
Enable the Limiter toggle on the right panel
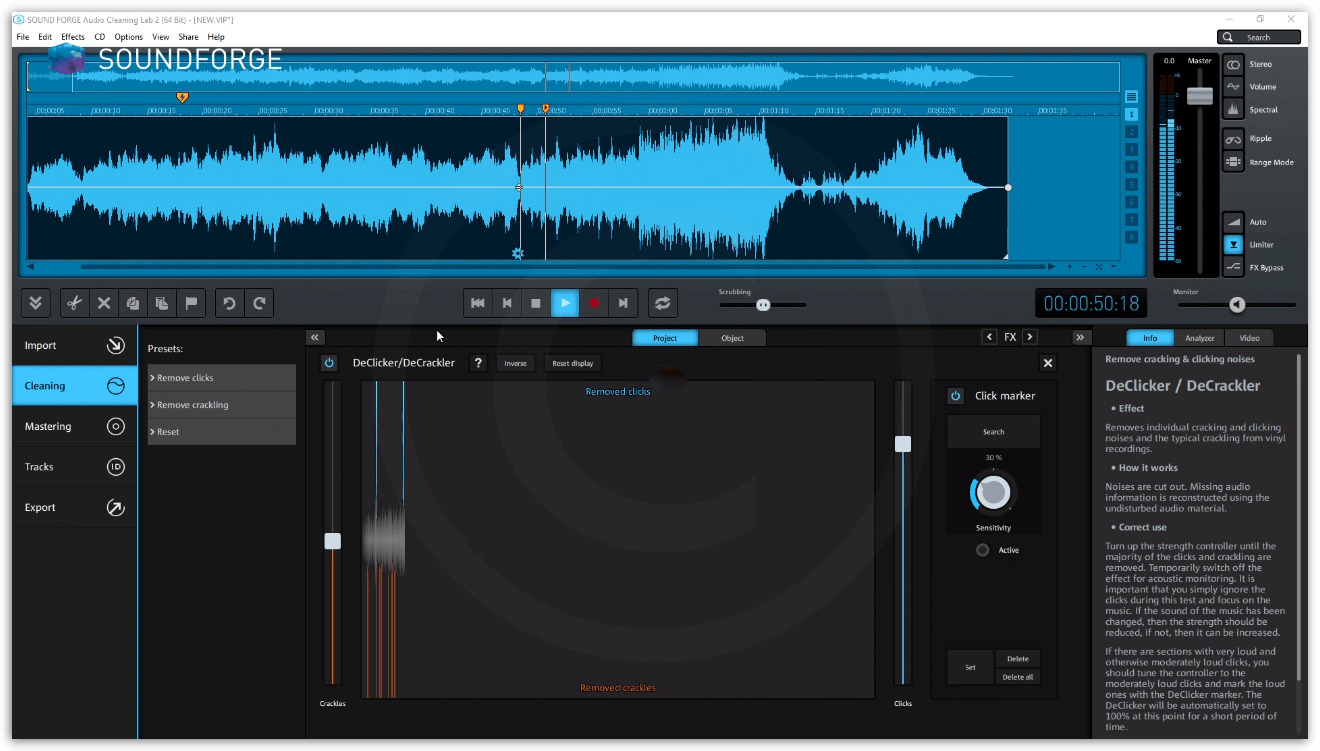(x=1233, y=244)
